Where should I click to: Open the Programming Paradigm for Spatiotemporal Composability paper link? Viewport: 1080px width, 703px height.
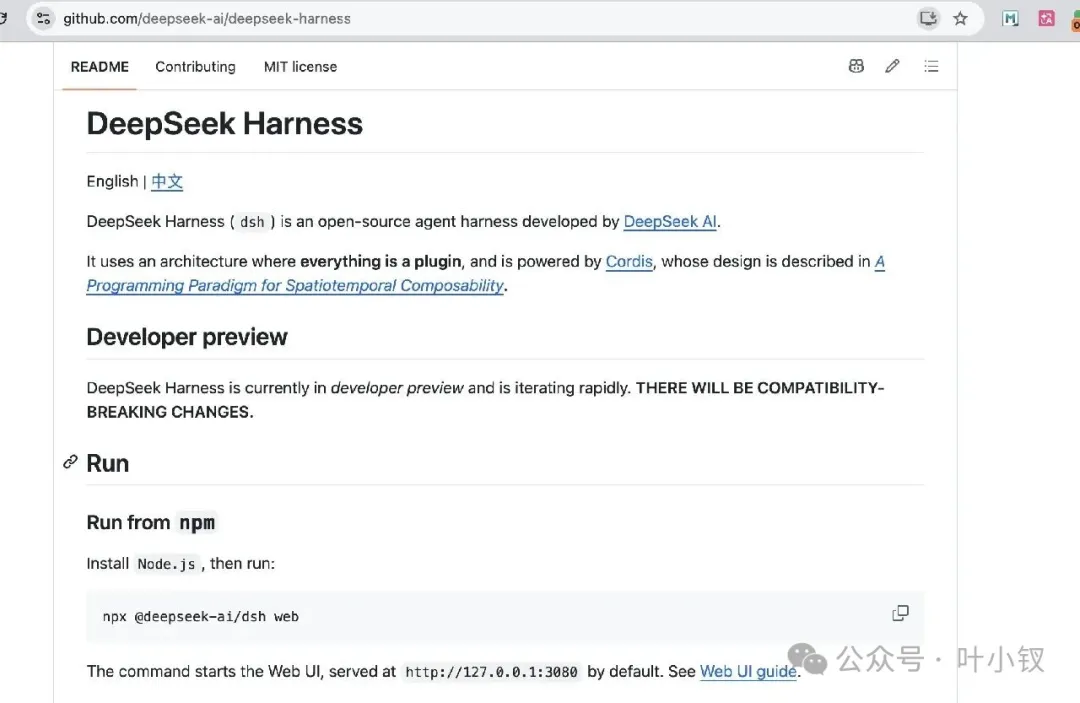(x=295, y=286)
